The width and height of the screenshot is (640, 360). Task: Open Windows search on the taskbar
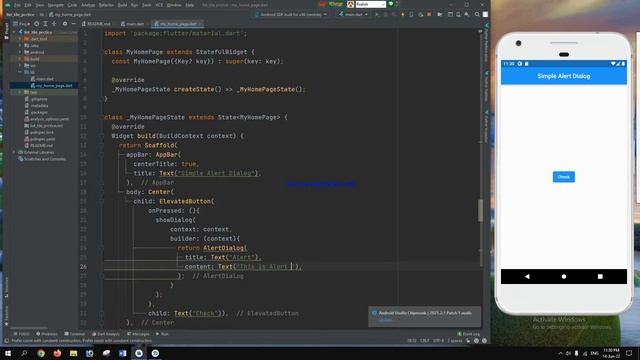(x=24, y=353)
